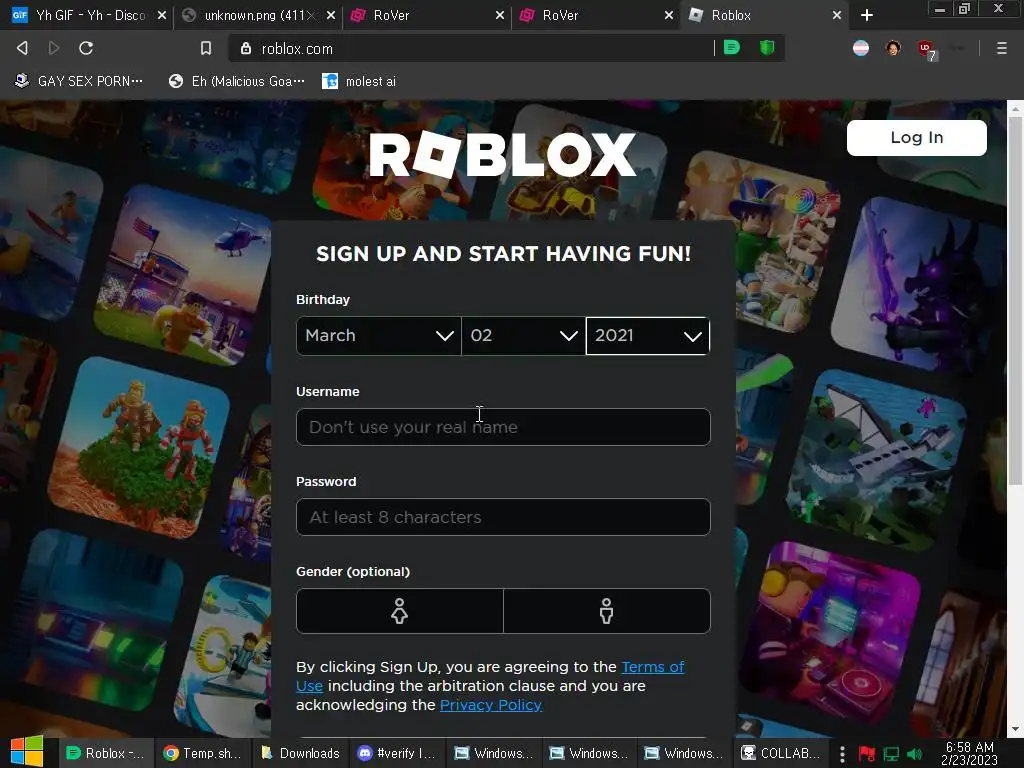Open the browser hamburger menu

point(1001,48)
